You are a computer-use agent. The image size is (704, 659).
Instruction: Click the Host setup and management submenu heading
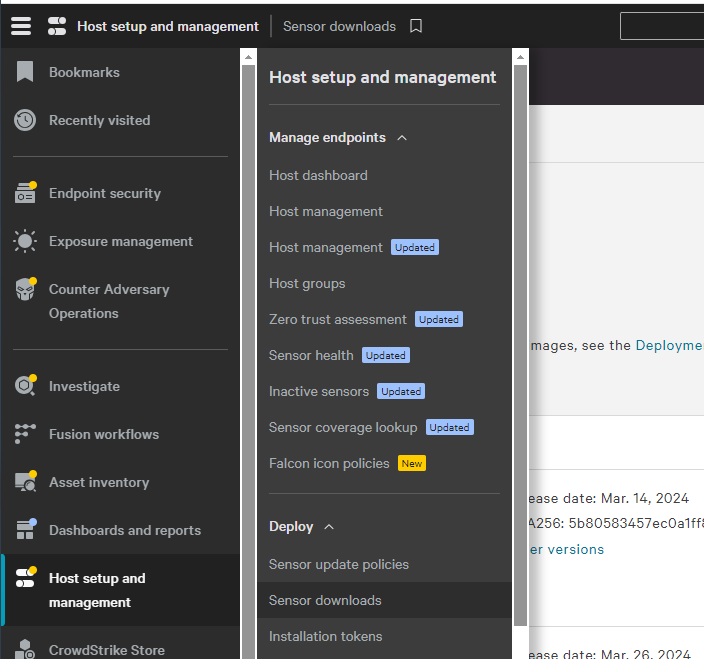tap(383, 77)
